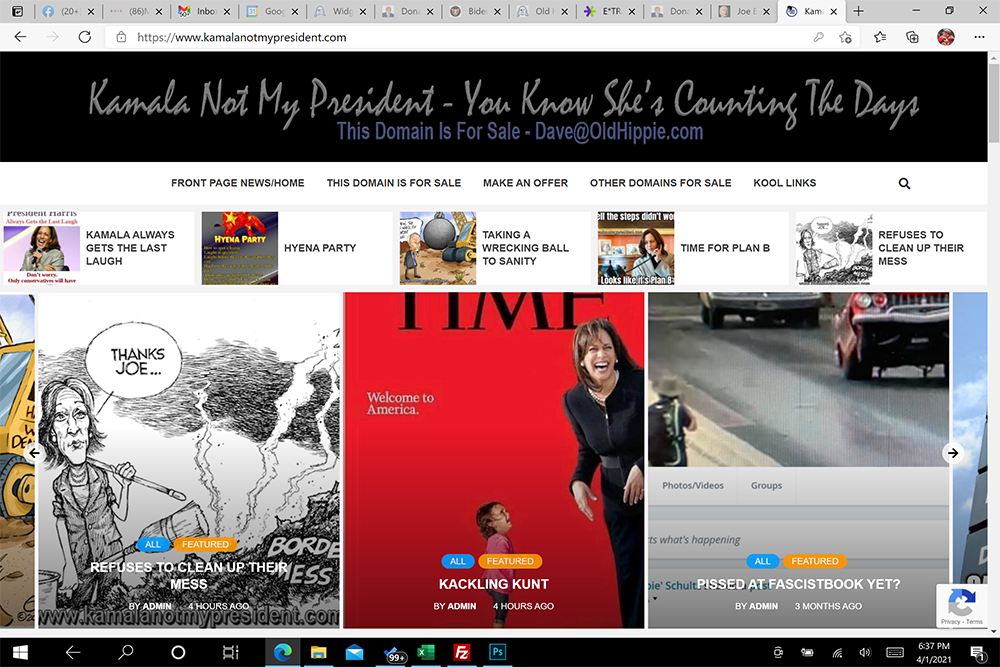Open the tab actions menu icon at far left
This screenshot has height=667, width=1000.
[x=18, y=11]
